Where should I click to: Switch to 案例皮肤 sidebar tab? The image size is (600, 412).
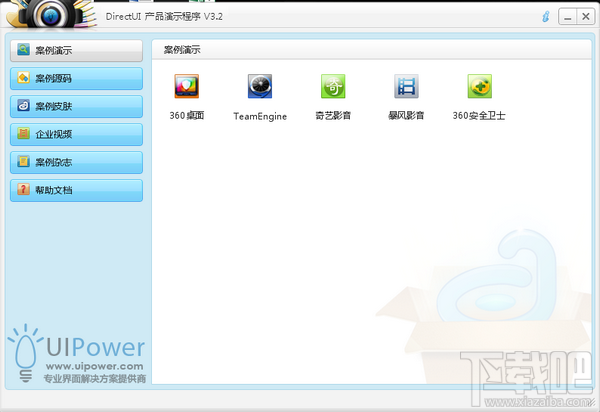click(x=77, y=106)
